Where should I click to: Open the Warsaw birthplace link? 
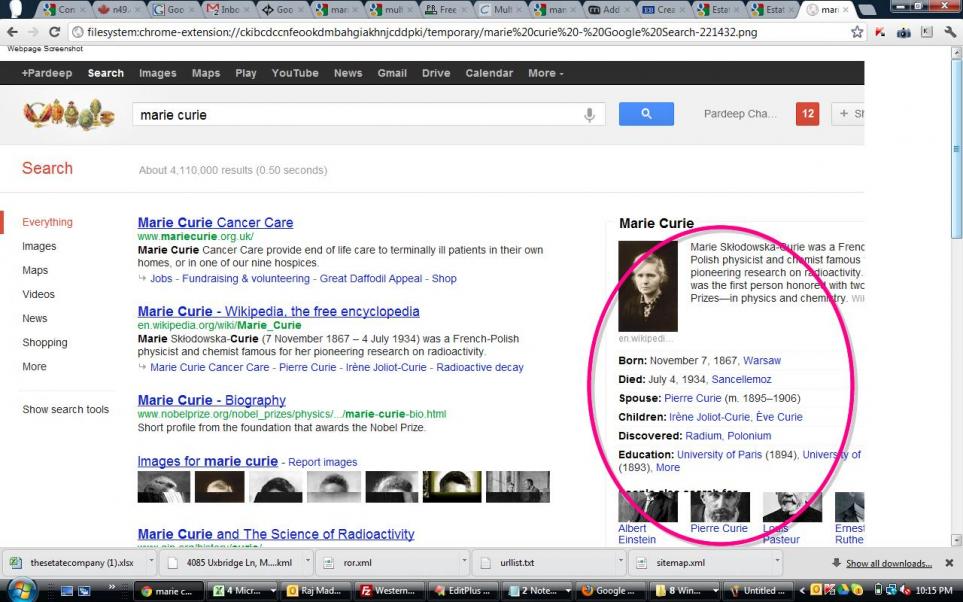point(762,361)
